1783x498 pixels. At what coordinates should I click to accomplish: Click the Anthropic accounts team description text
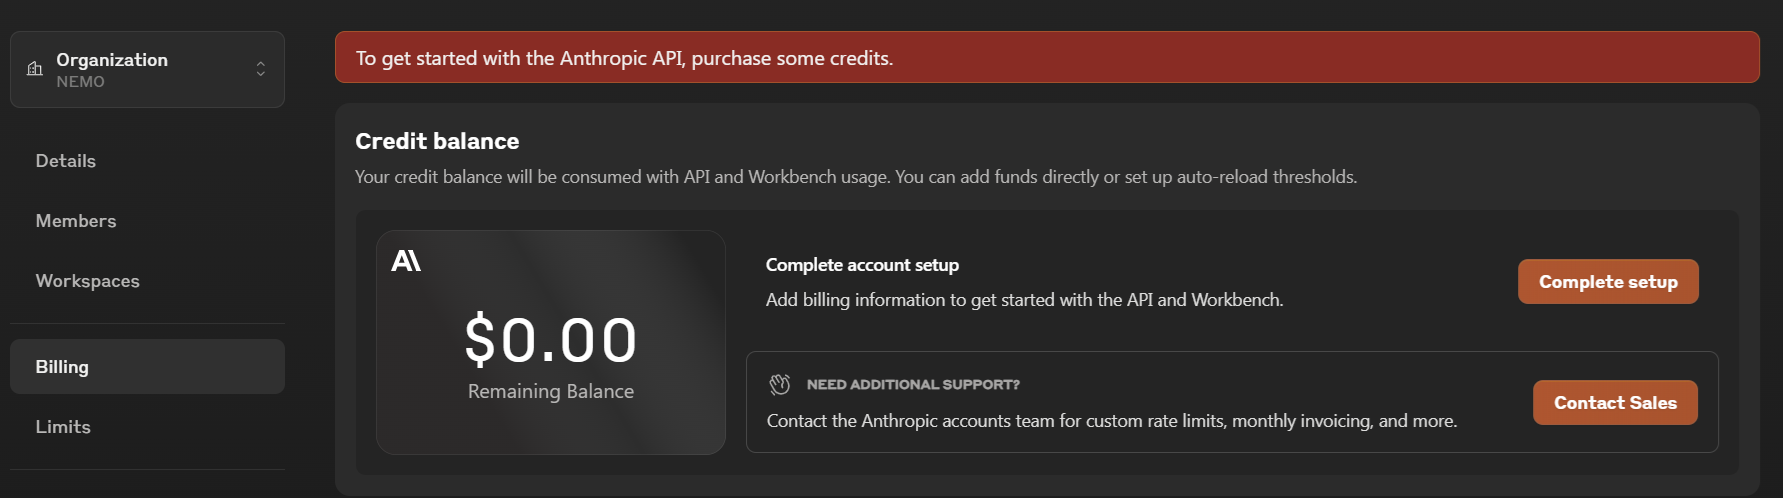pos(1112,421)
